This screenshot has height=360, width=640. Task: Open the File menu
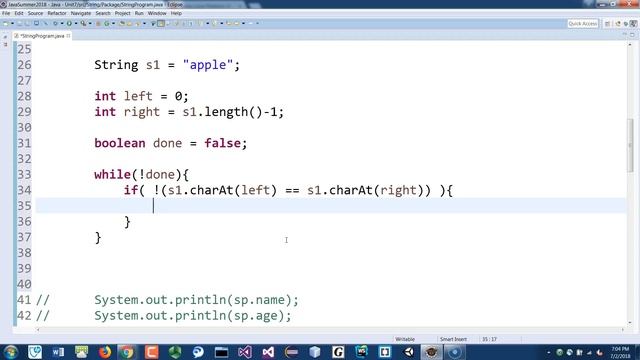(x=6, y=13)
